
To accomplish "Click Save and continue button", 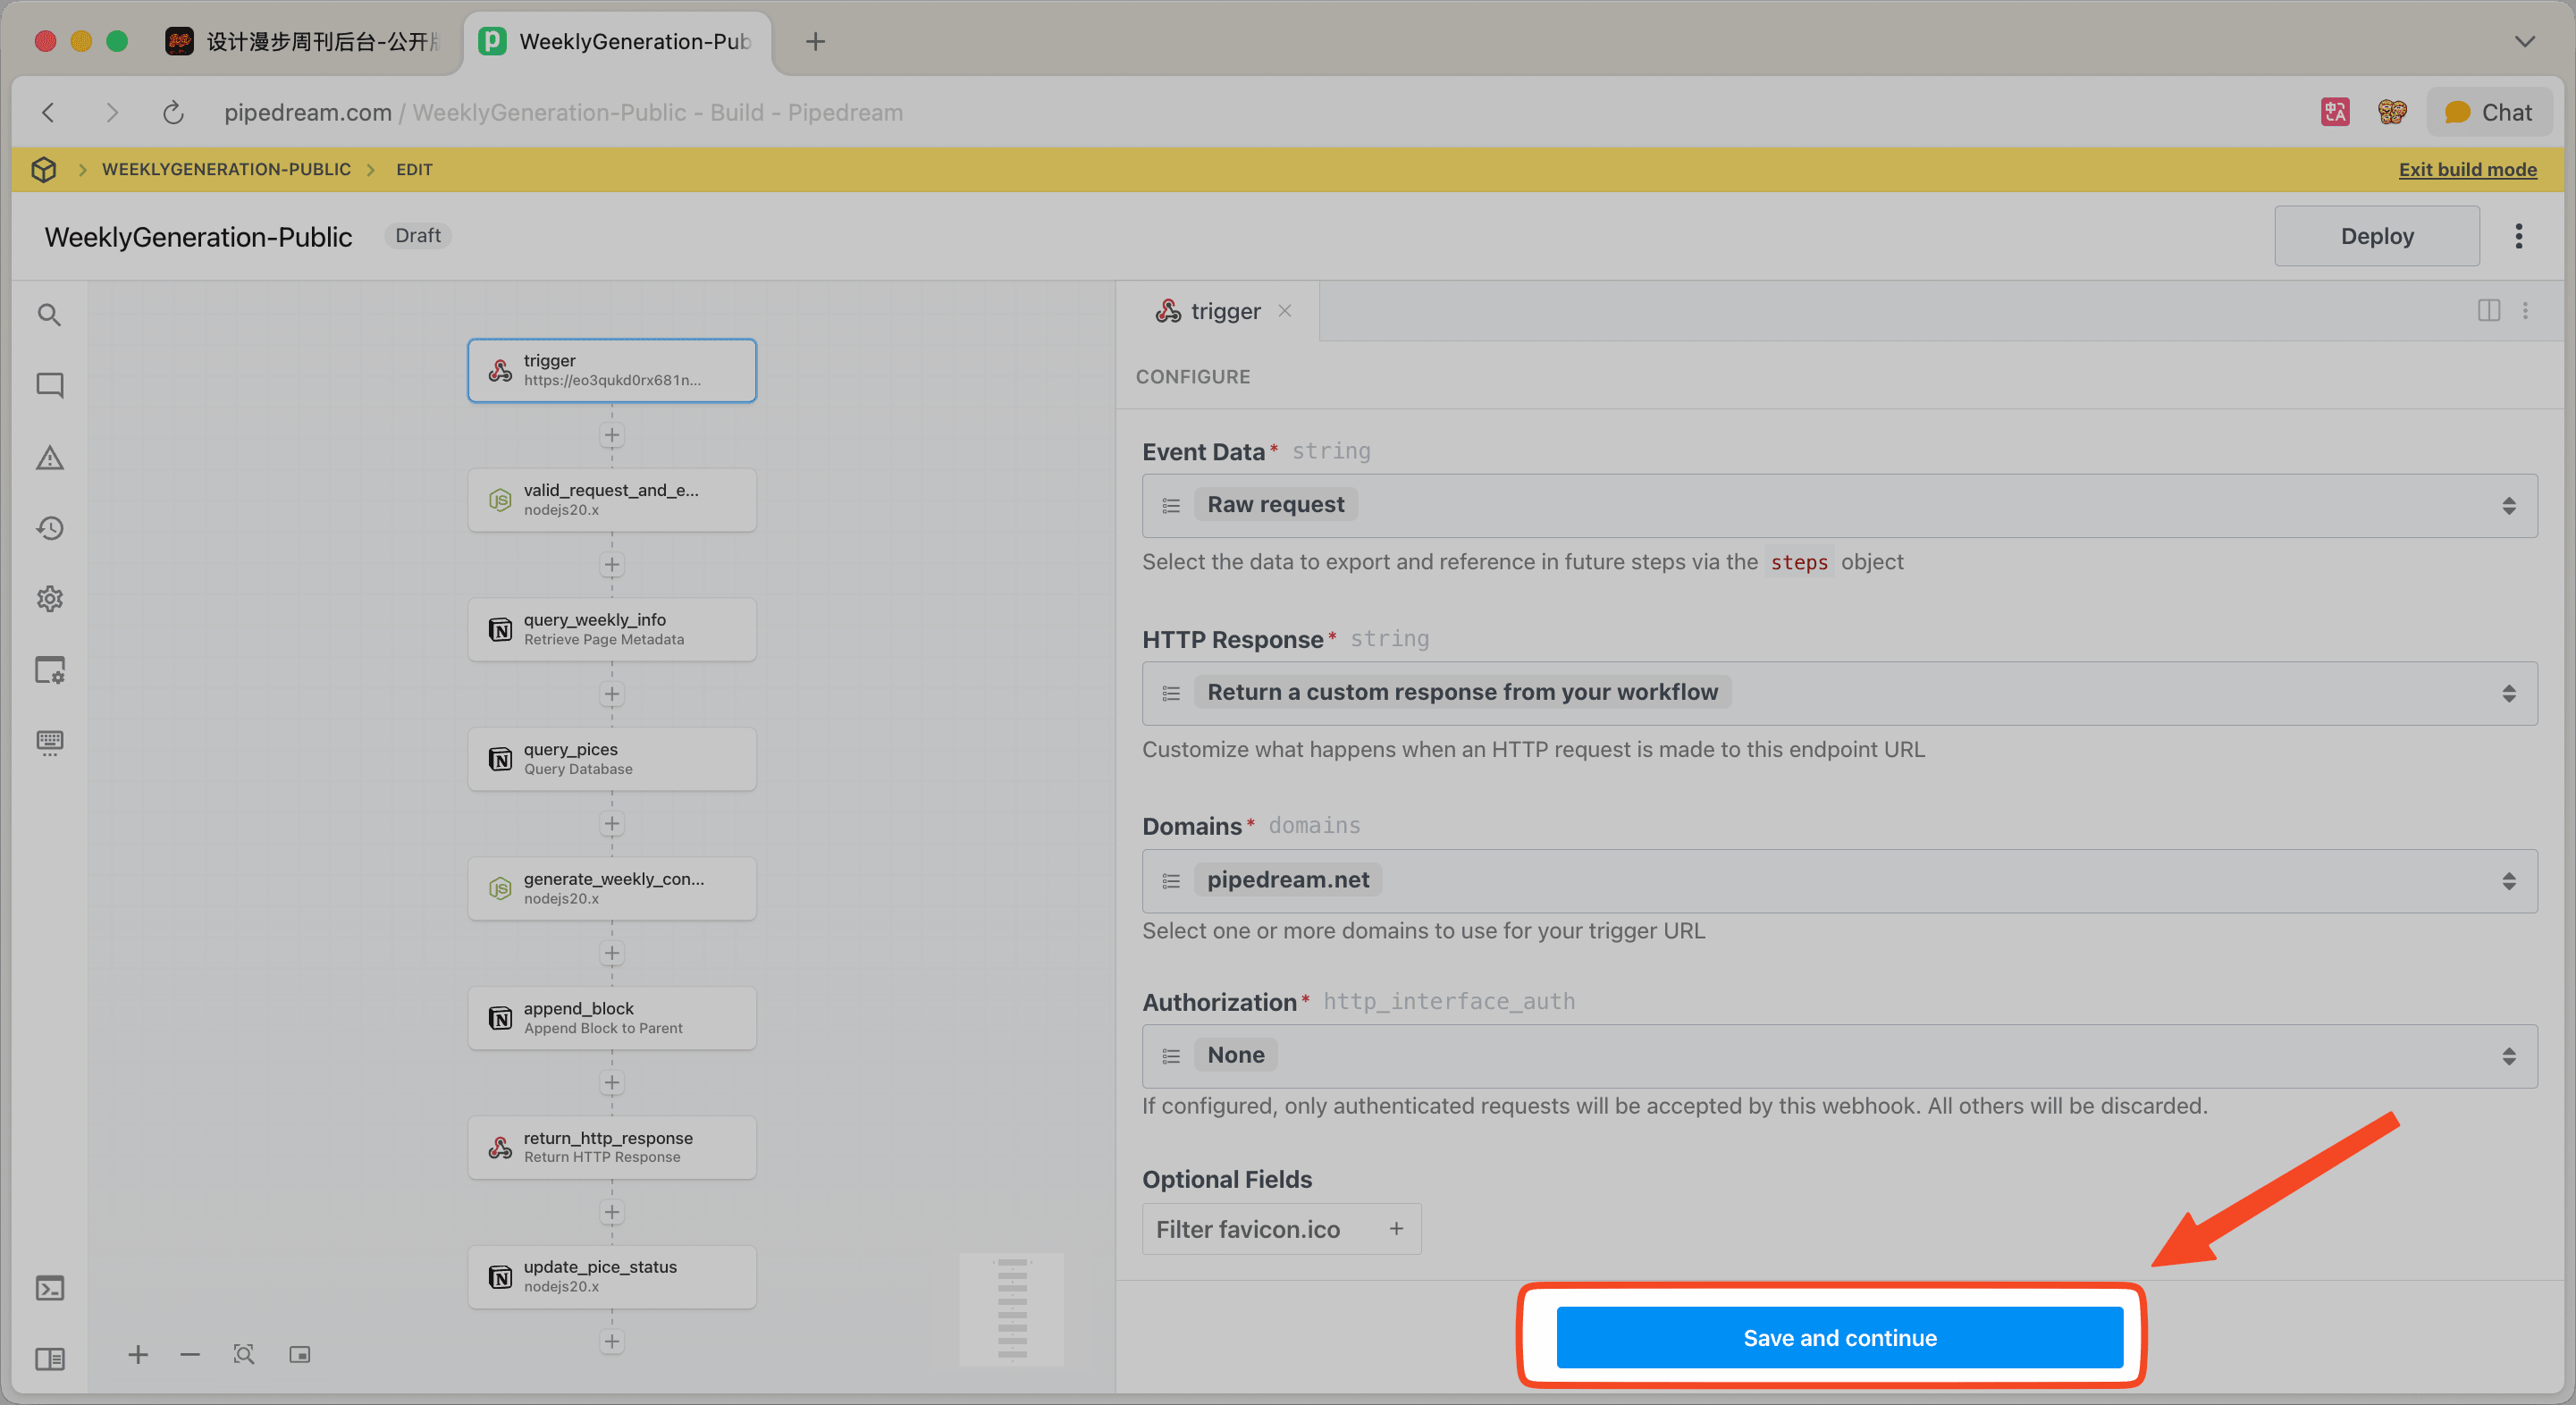I will click(x=1839, y=1337).
